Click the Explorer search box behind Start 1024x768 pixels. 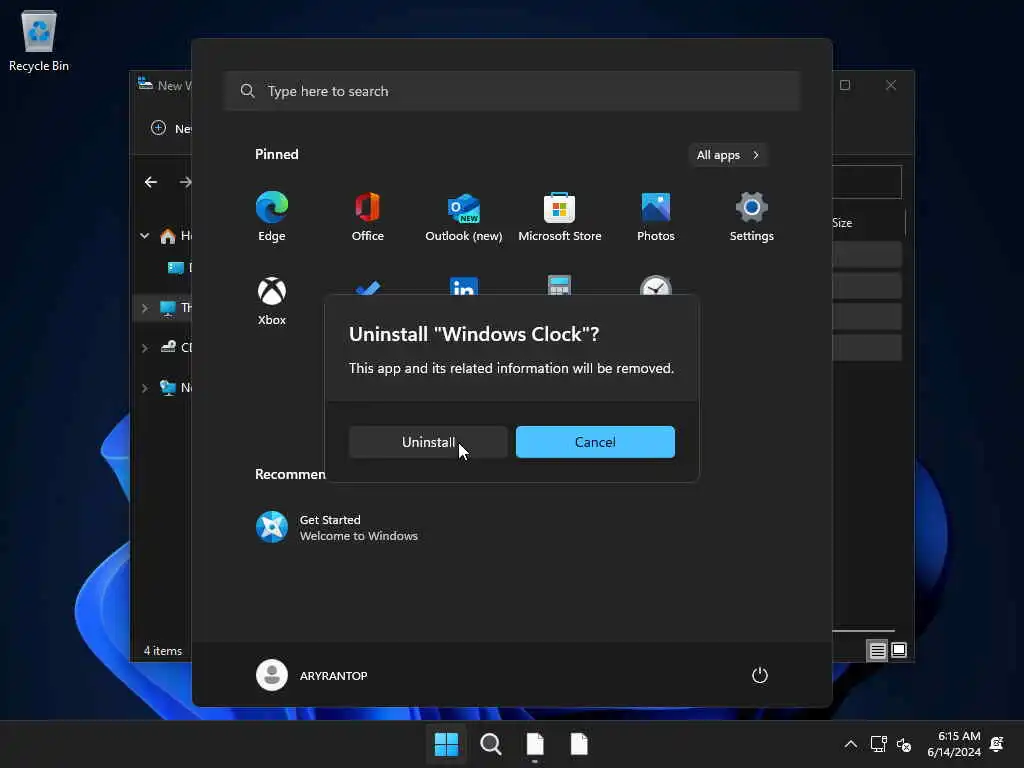pos(867,182)
